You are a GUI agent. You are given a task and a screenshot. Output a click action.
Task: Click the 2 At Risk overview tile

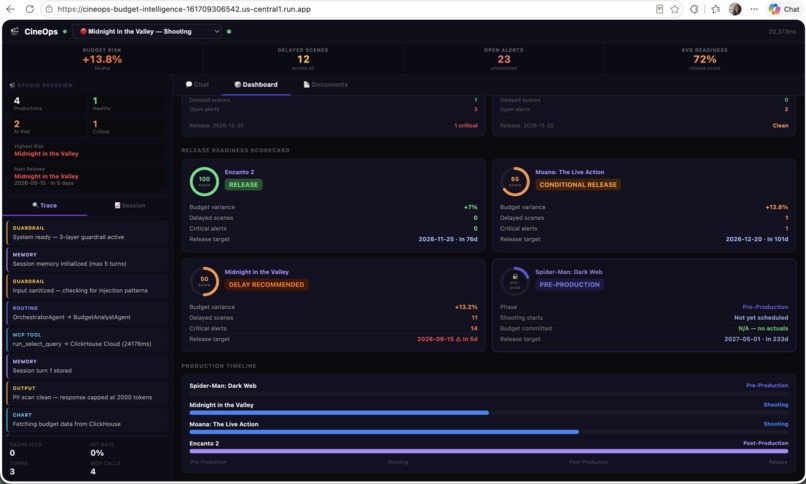coord(47,127)
